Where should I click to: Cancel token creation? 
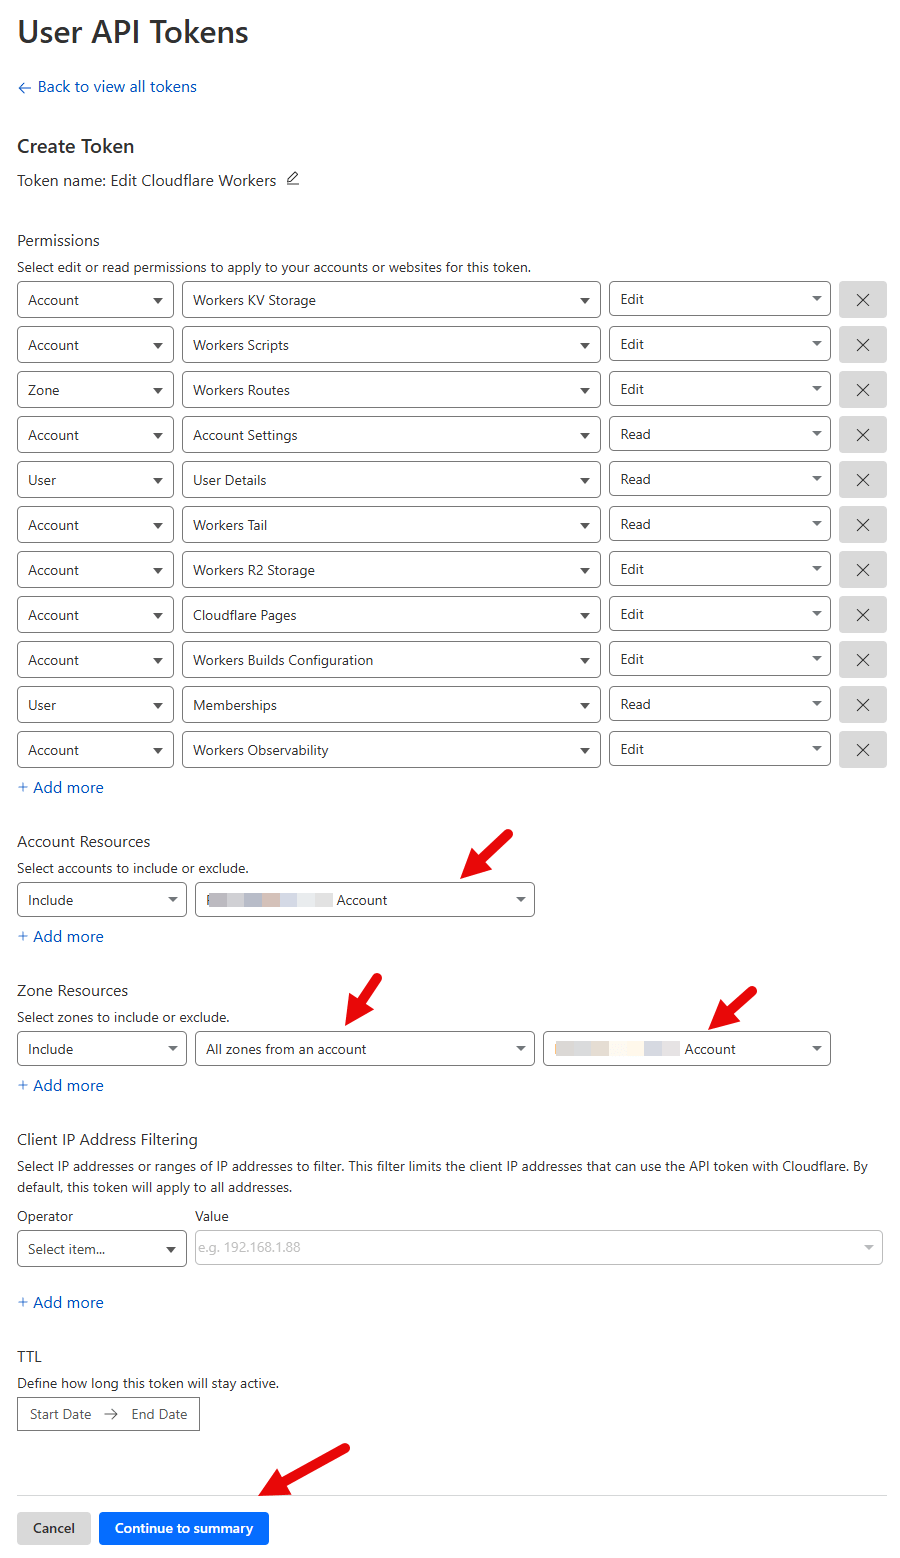[x=54, y=1528]
